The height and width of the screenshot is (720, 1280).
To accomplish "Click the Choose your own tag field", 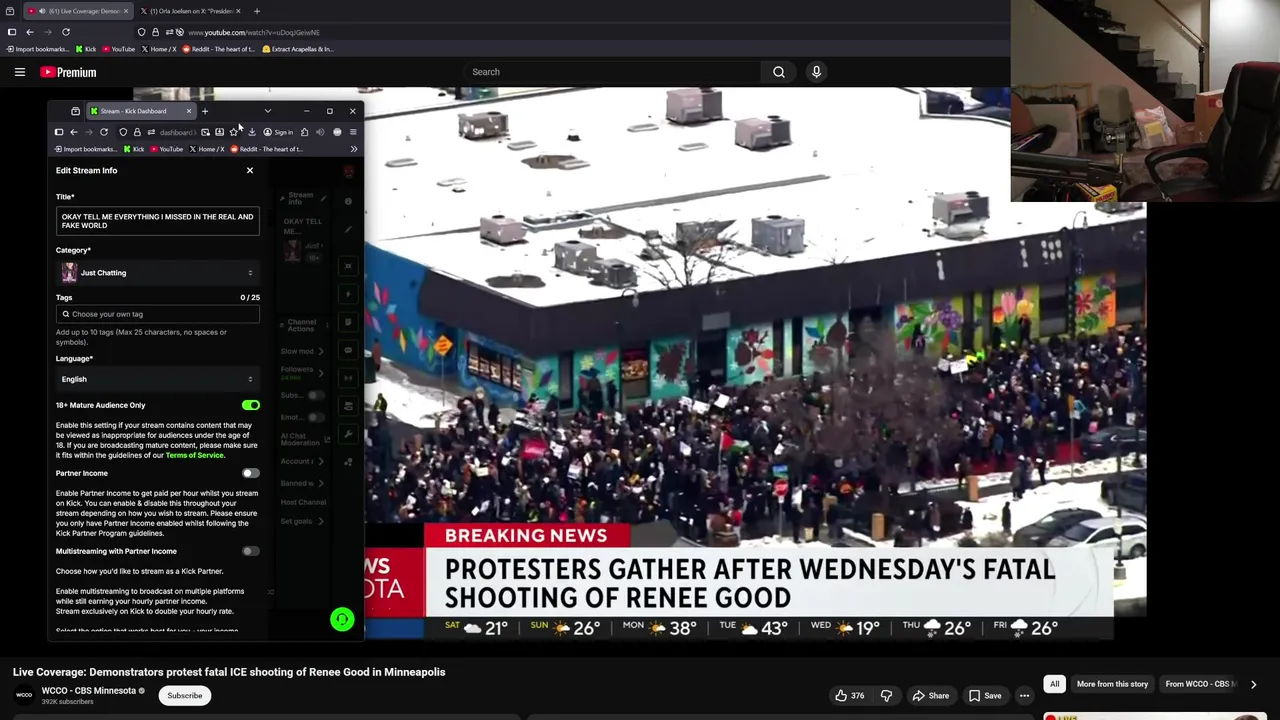I will click(x=158, y=314).
